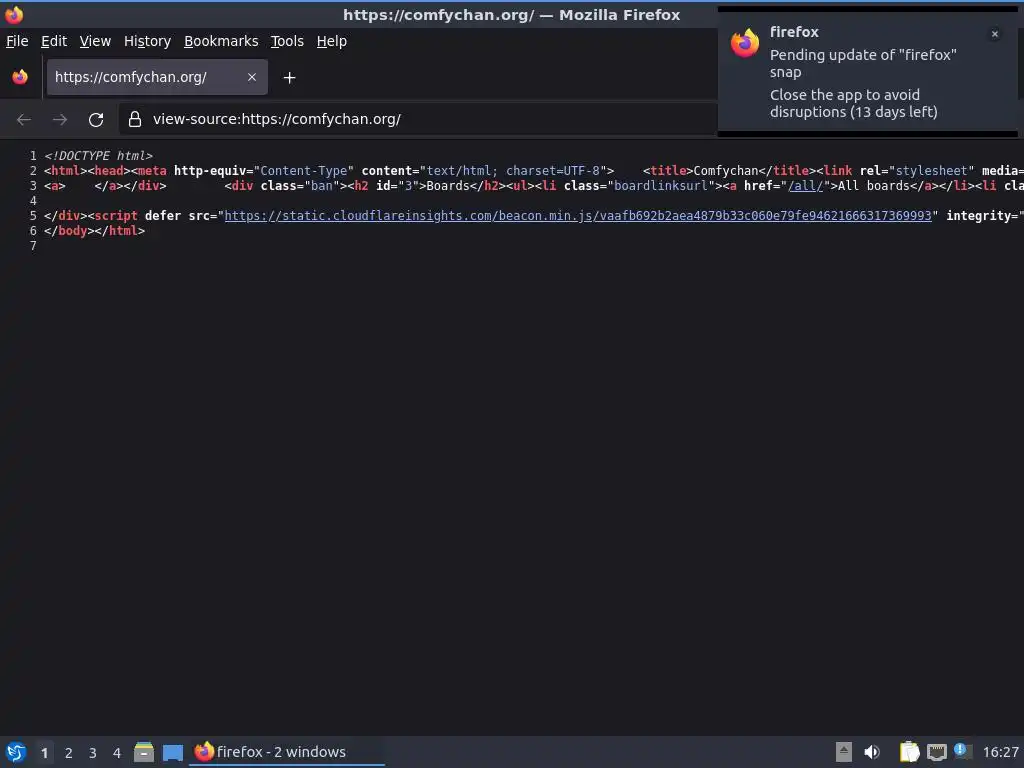Click the "Boards" heading text in source line 3
The height and width of the screenshot is (768, 1024).
click(x=447, y=185)
